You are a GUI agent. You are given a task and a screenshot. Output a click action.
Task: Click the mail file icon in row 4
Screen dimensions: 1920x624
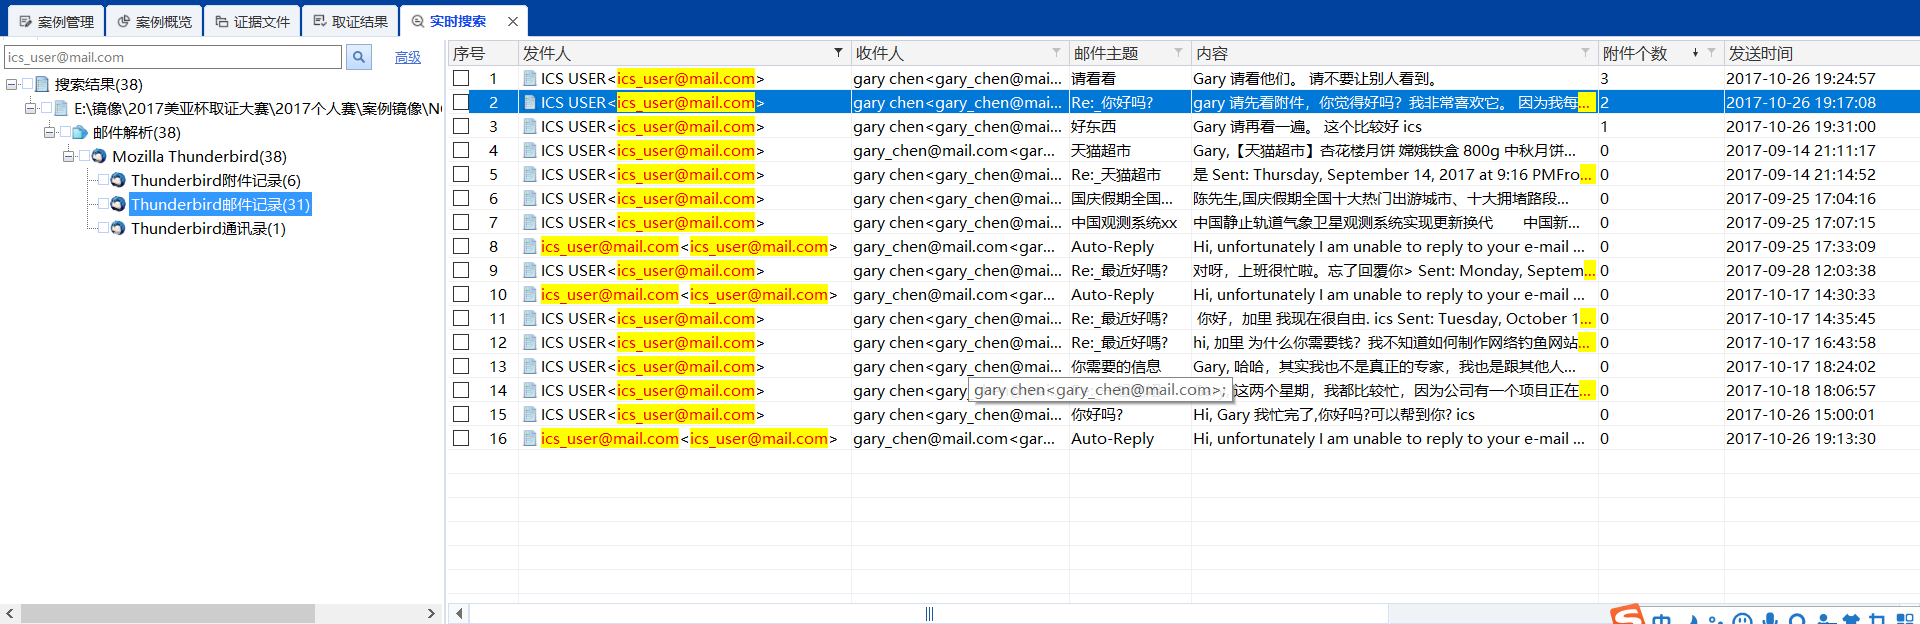coord(530,150)
